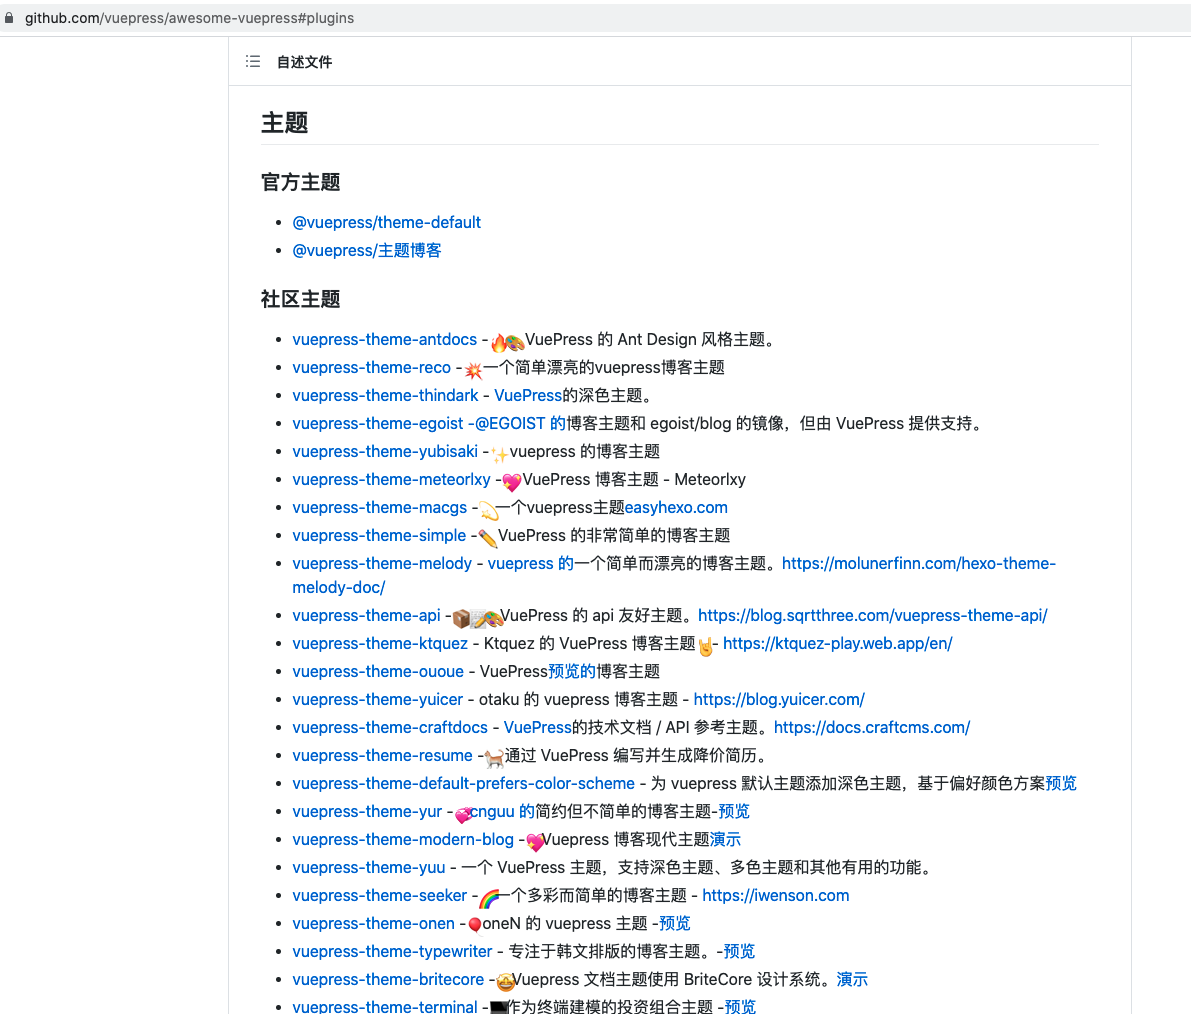Click 预览 link in theme-onen row
This screenshot has height=1014, width=1191.
tap(674, 925)
